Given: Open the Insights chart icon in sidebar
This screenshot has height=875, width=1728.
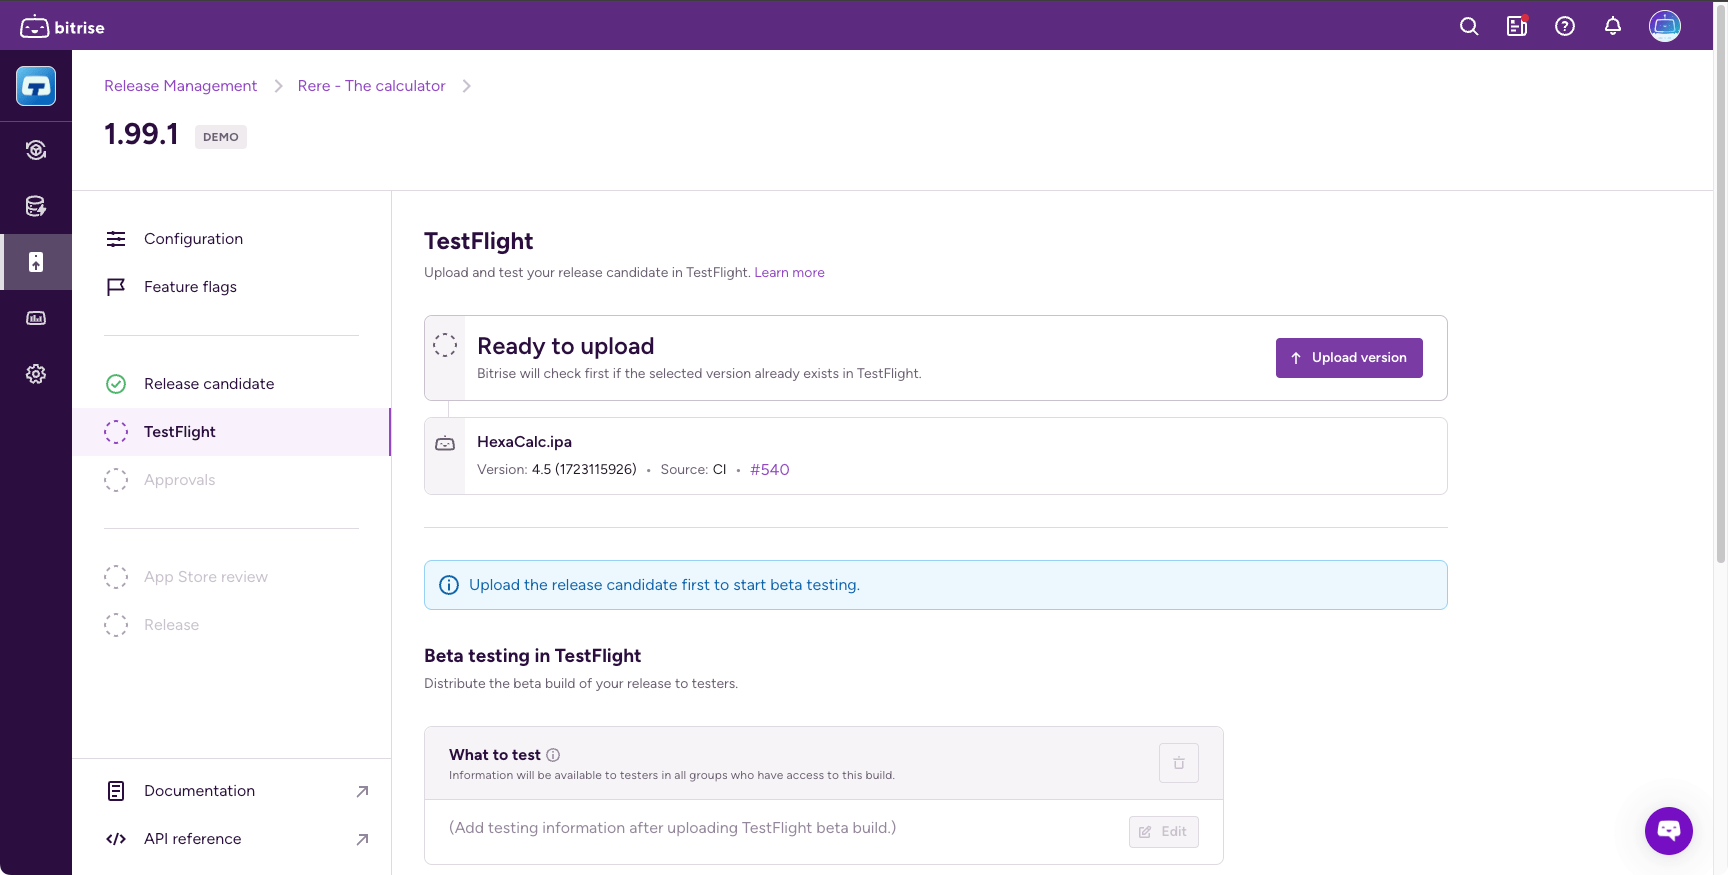Looking at the screenshot, I should (36, 318).
